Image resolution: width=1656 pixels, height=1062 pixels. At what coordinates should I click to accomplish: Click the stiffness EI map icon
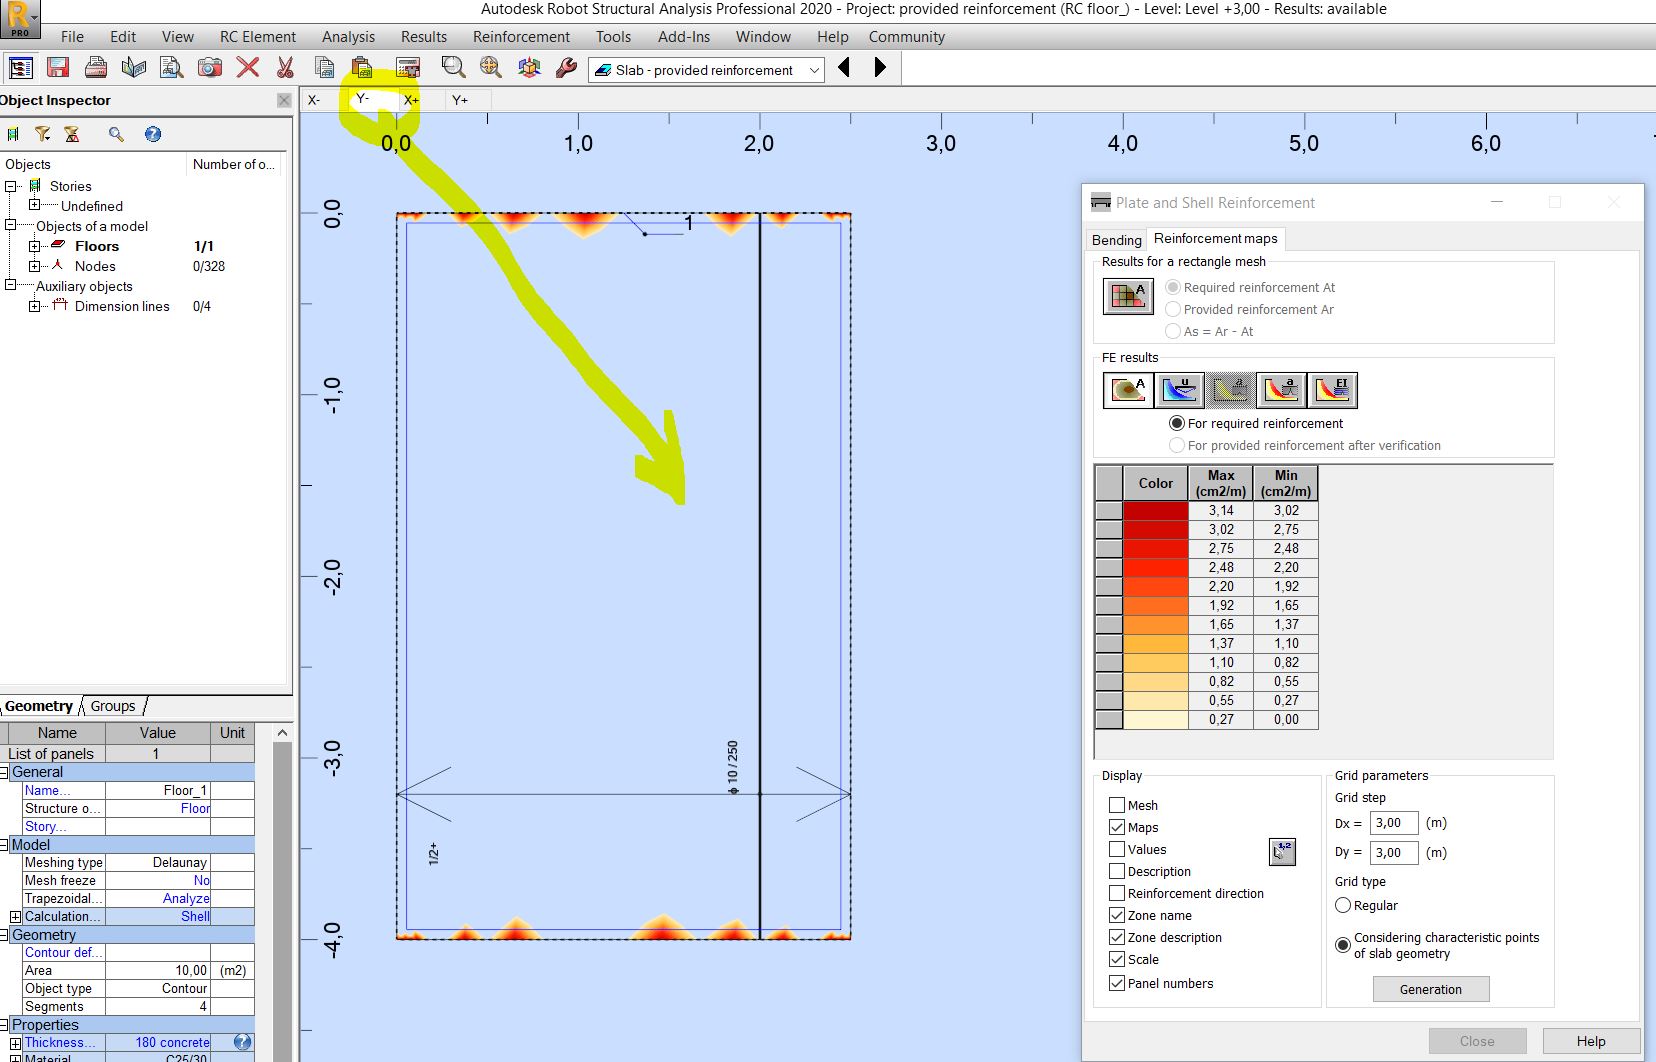[x=1333, y=390]
